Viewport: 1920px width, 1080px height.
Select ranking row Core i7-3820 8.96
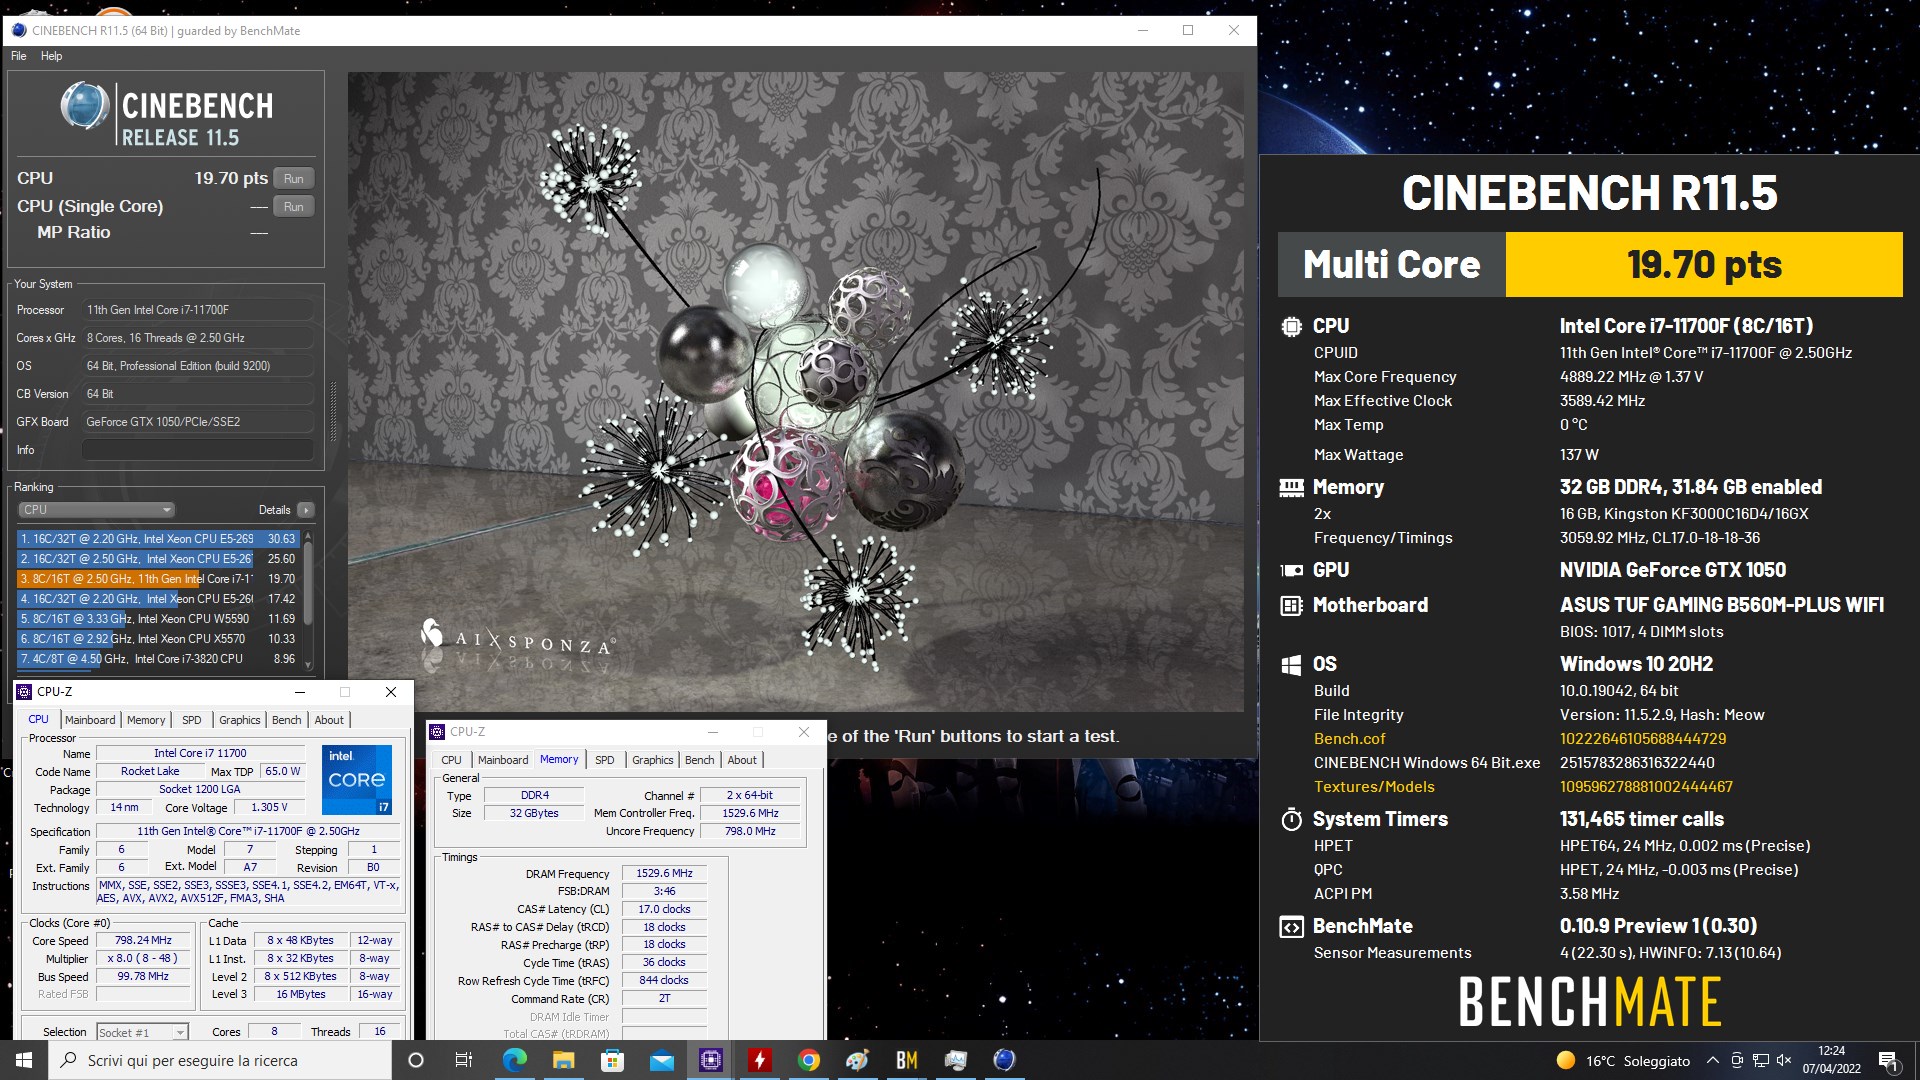[158, 658]
